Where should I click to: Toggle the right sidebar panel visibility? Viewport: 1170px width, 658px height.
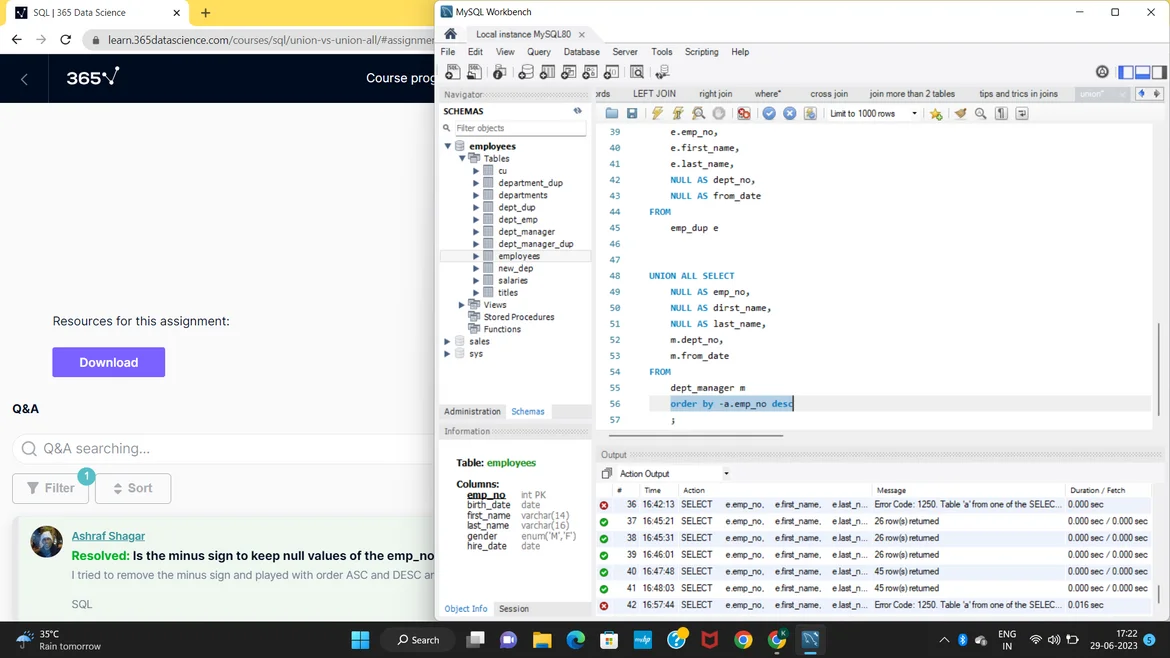pyautogui.click(x=1158, y=72)
